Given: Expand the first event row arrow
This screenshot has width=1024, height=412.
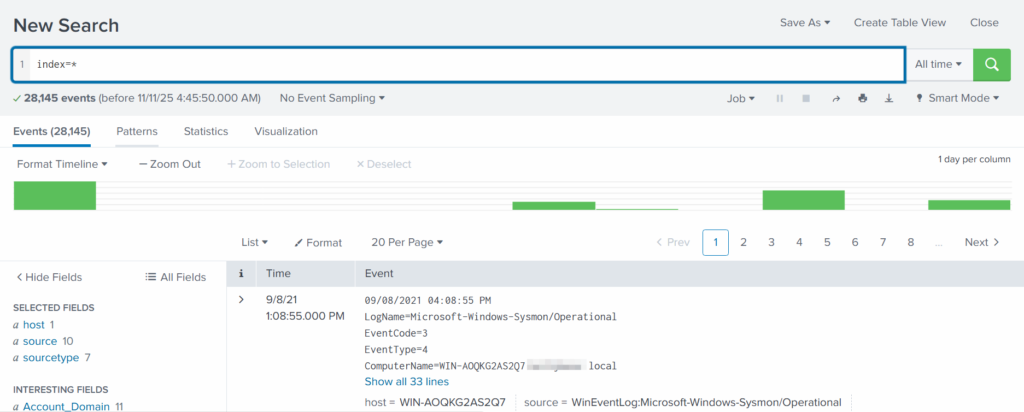Looking at the screenshot, I should coord(241,300).
